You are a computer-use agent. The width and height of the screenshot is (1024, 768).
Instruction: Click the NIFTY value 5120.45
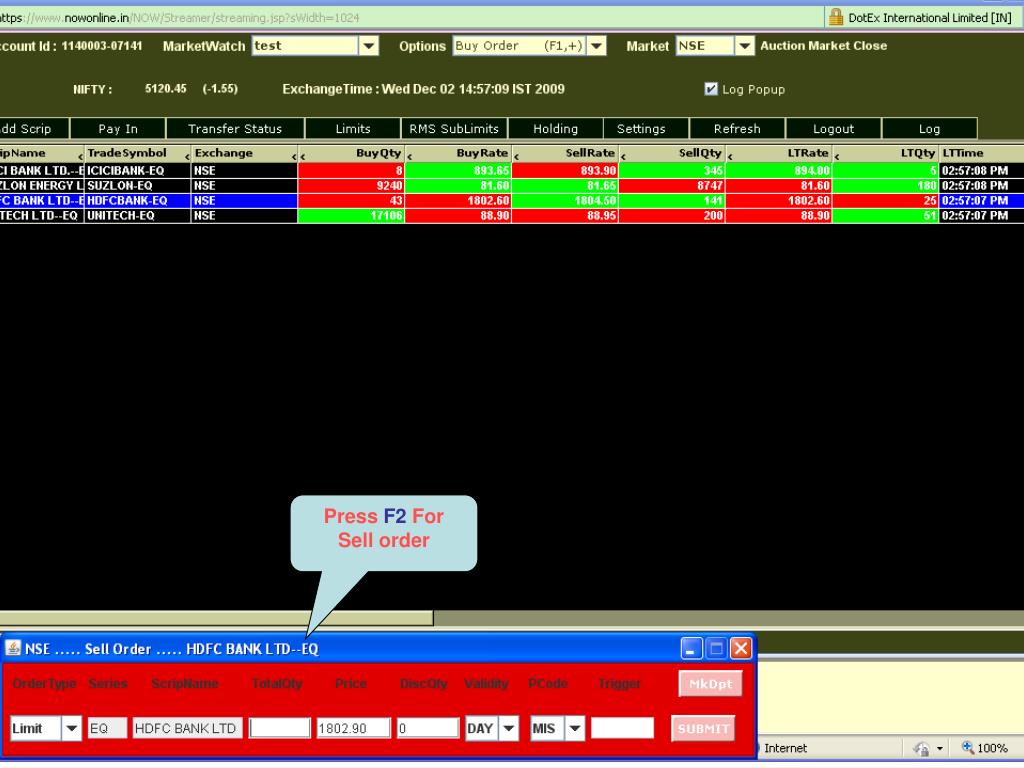point(165,89)
